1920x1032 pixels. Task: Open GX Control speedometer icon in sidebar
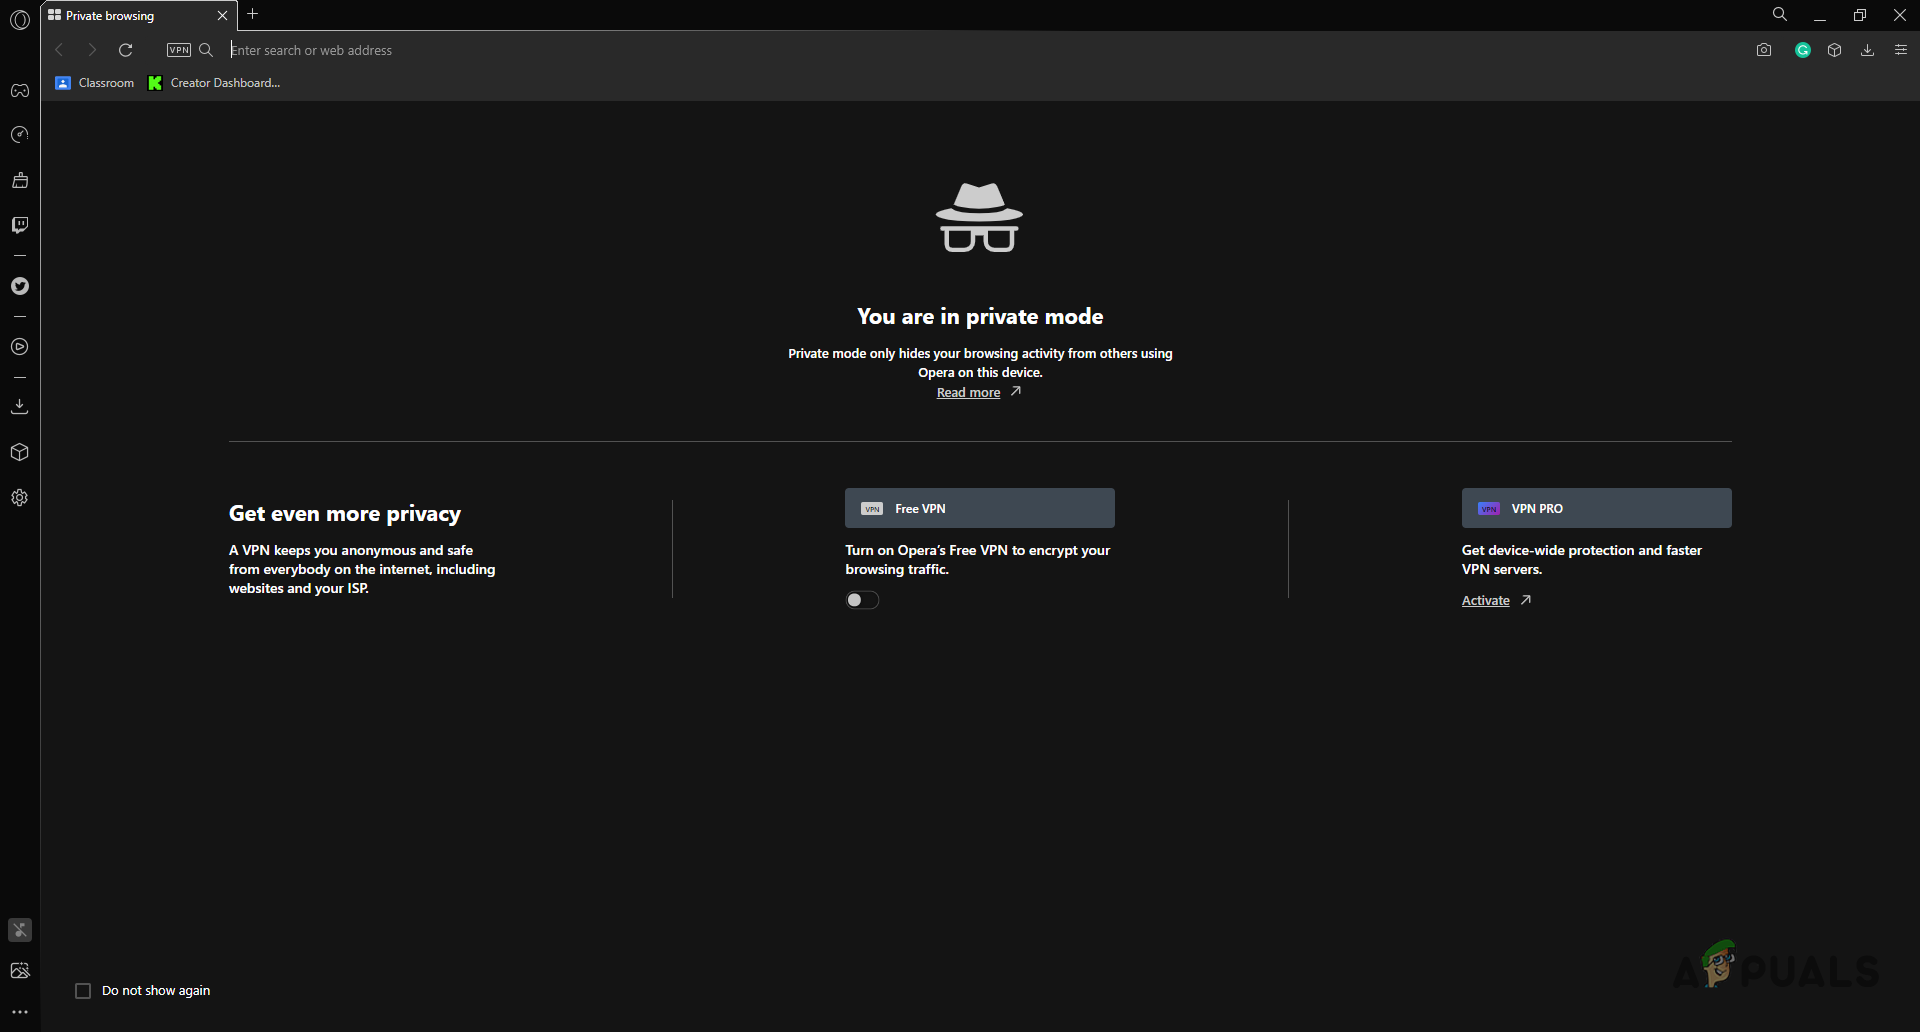[20, 135]
